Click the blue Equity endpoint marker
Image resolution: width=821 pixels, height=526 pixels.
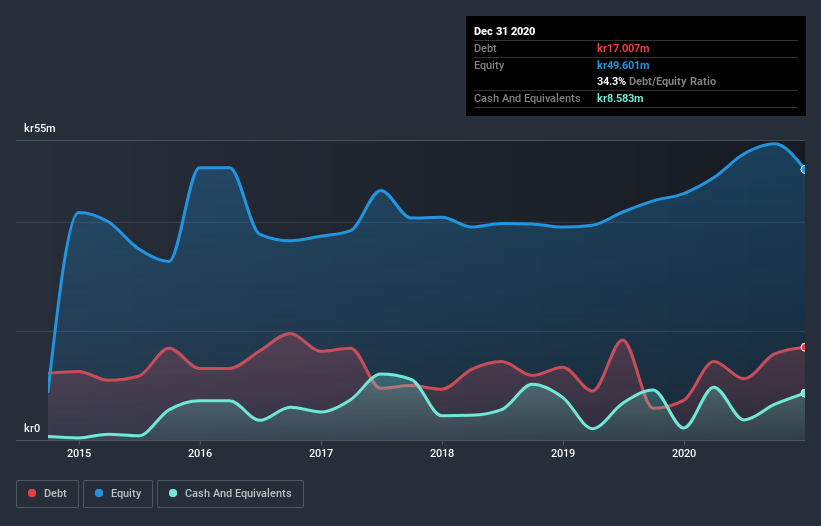(x=804, y=170)
